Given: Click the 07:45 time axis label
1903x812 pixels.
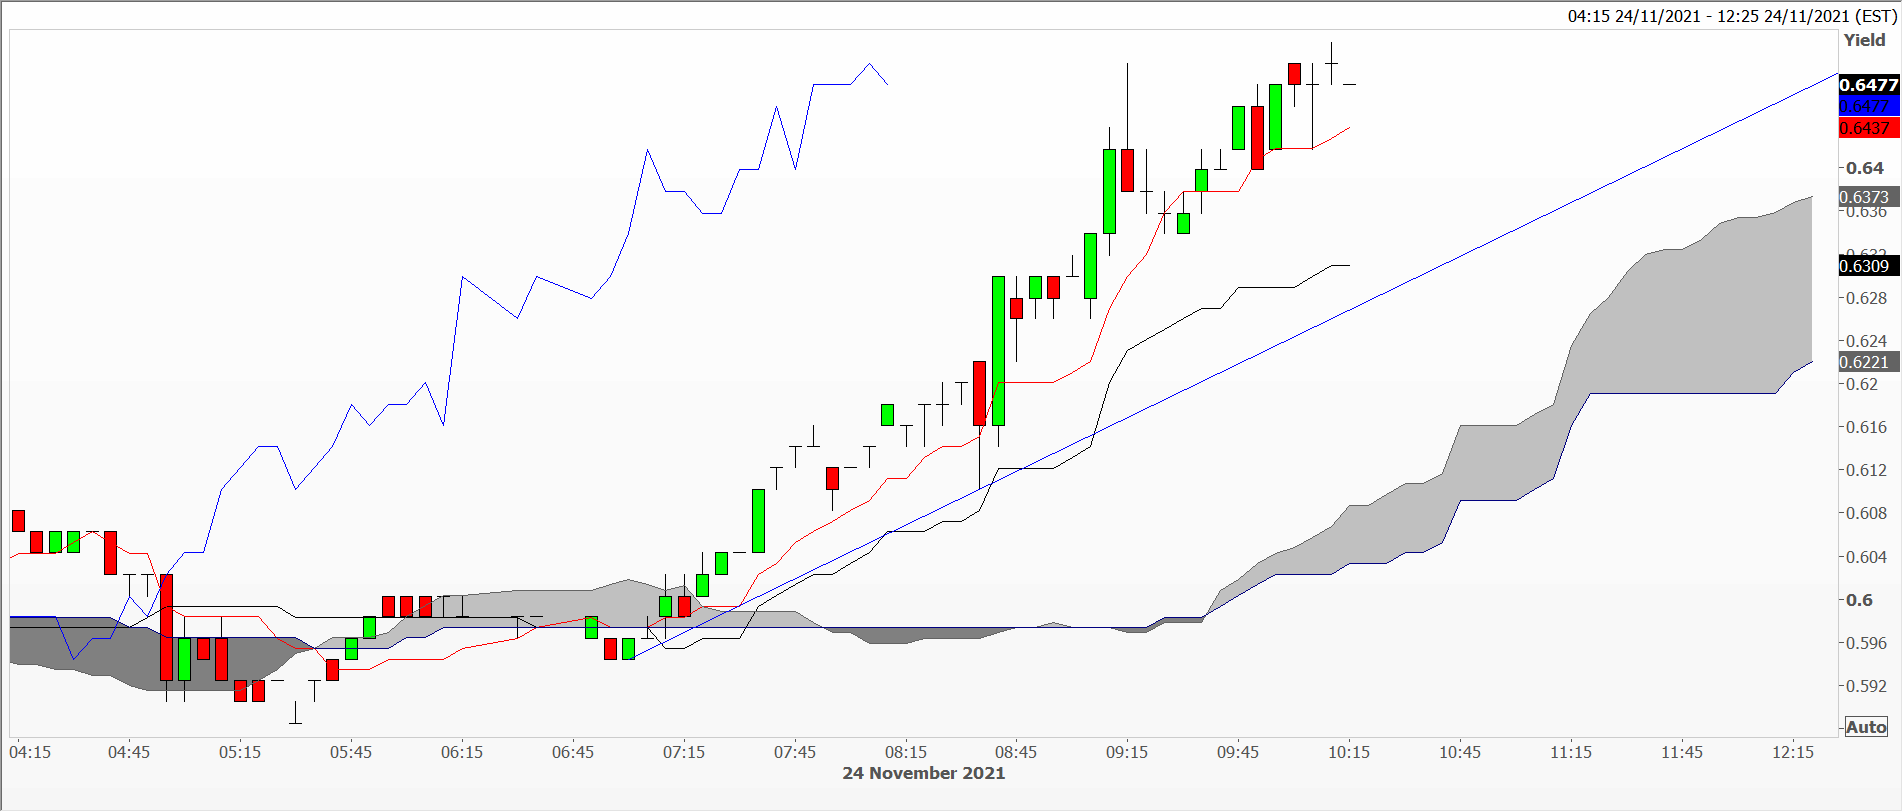Looking at the screenshot, I should pyautogui.click(x=795, y=752).
